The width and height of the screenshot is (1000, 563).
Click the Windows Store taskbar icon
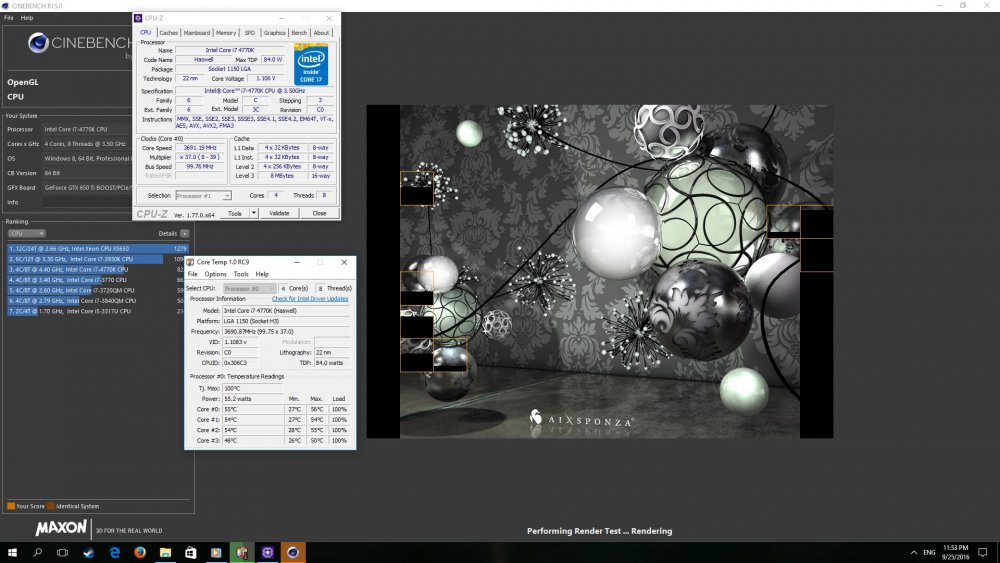pos(190,552)
